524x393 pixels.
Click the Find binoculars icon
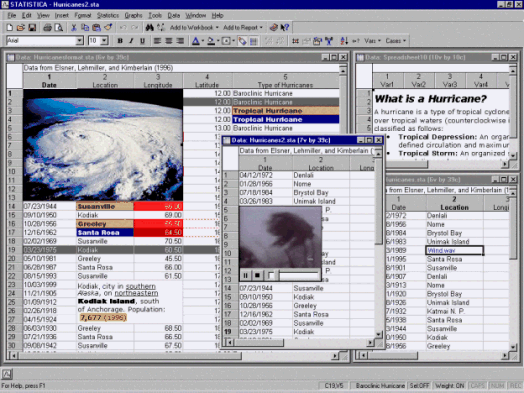[x=149, y=27]
